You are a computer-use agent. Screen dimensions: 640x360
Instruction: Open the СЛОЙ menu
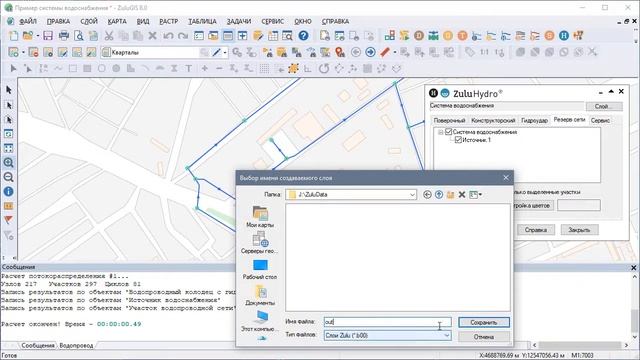click(x=89, y=21)
